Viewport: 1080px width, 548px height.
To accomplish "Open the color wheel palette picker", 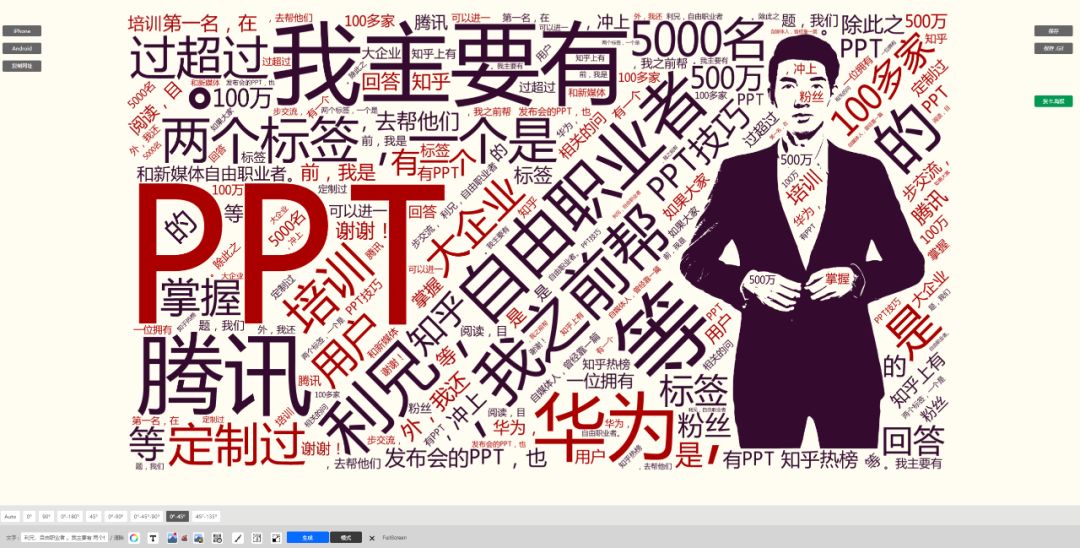I will pos(134,538).
